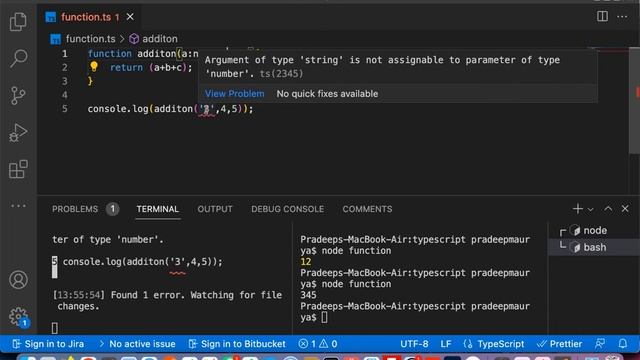Click the underlined '3' argument in code
The image size is (640, 360).
pyautogui.click(x=207, y=109)
